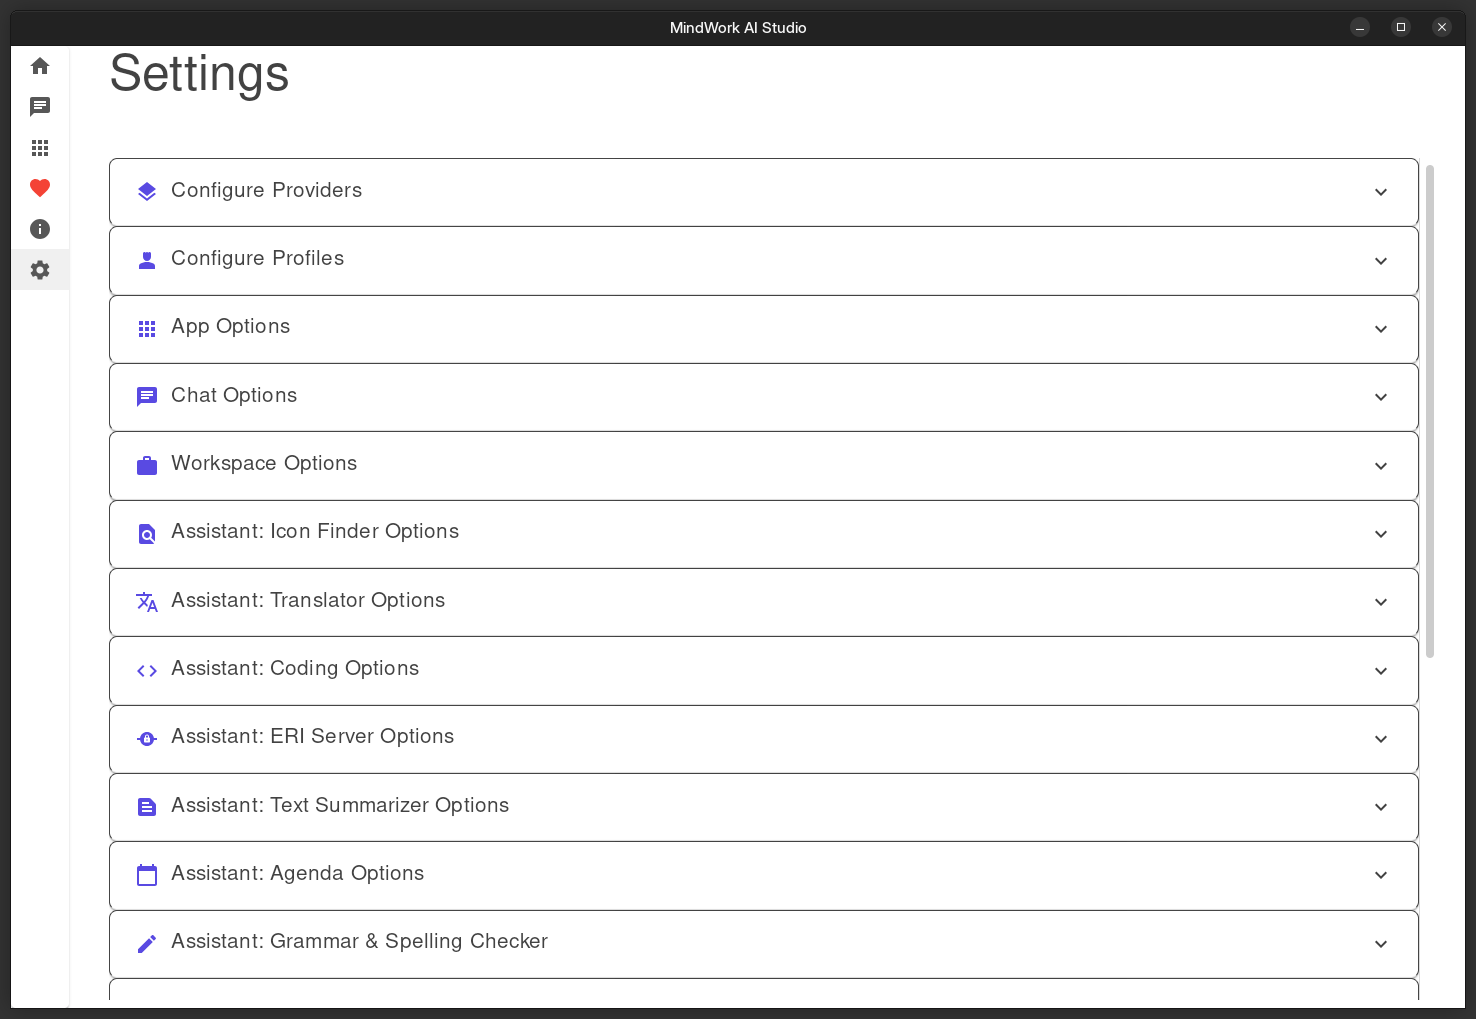Click the Agenda Options calendar icon
Viewport: 1476px width, 1019px height.
tap(147, 875)
